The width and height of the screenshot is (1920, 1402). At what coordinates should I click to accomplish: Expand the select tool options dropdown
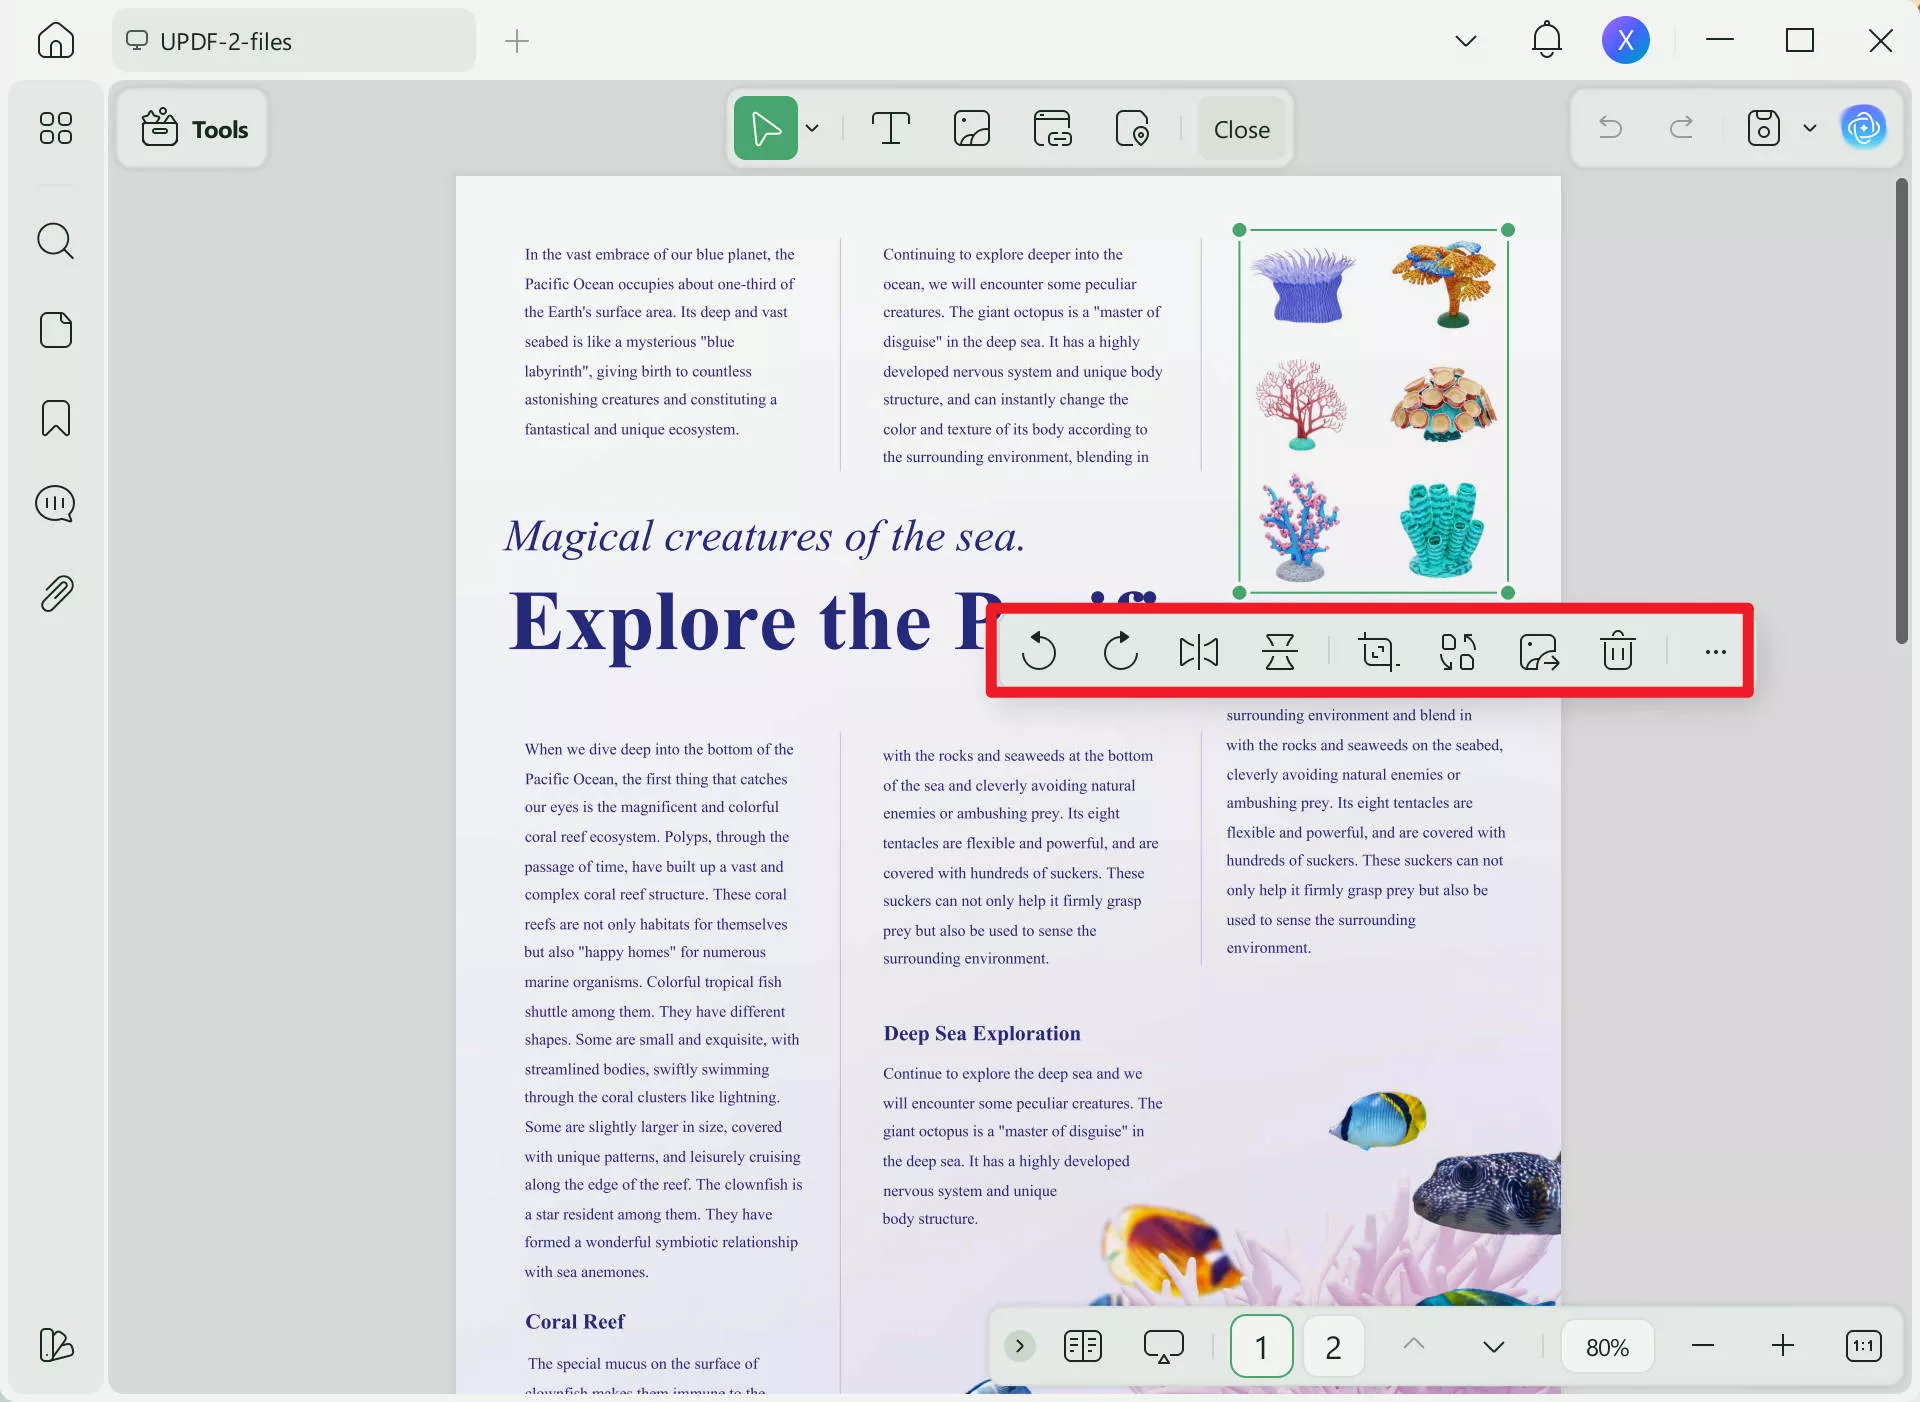tap(812, 128)
